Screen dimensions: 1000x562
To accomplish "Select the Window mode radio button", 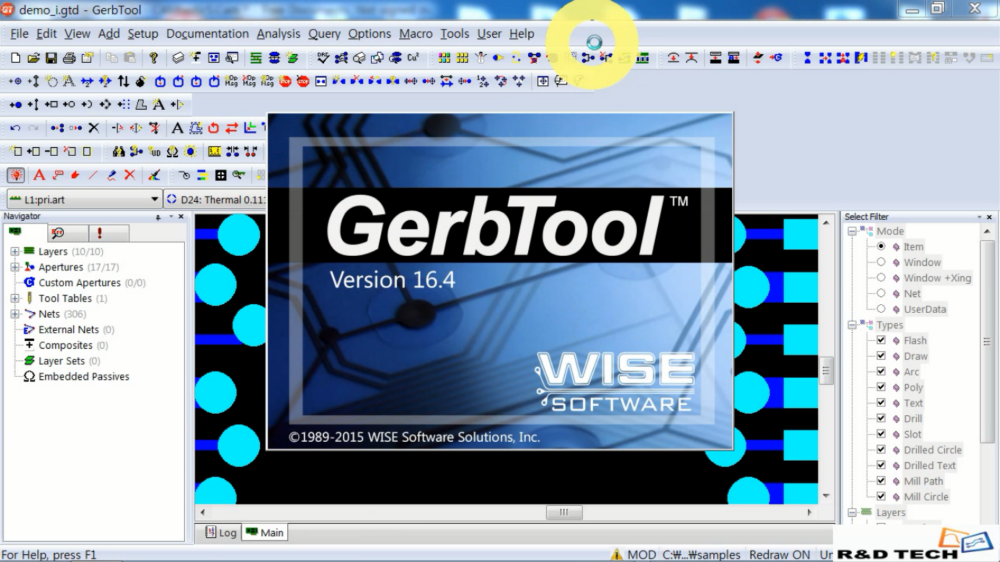I will 881,262.
